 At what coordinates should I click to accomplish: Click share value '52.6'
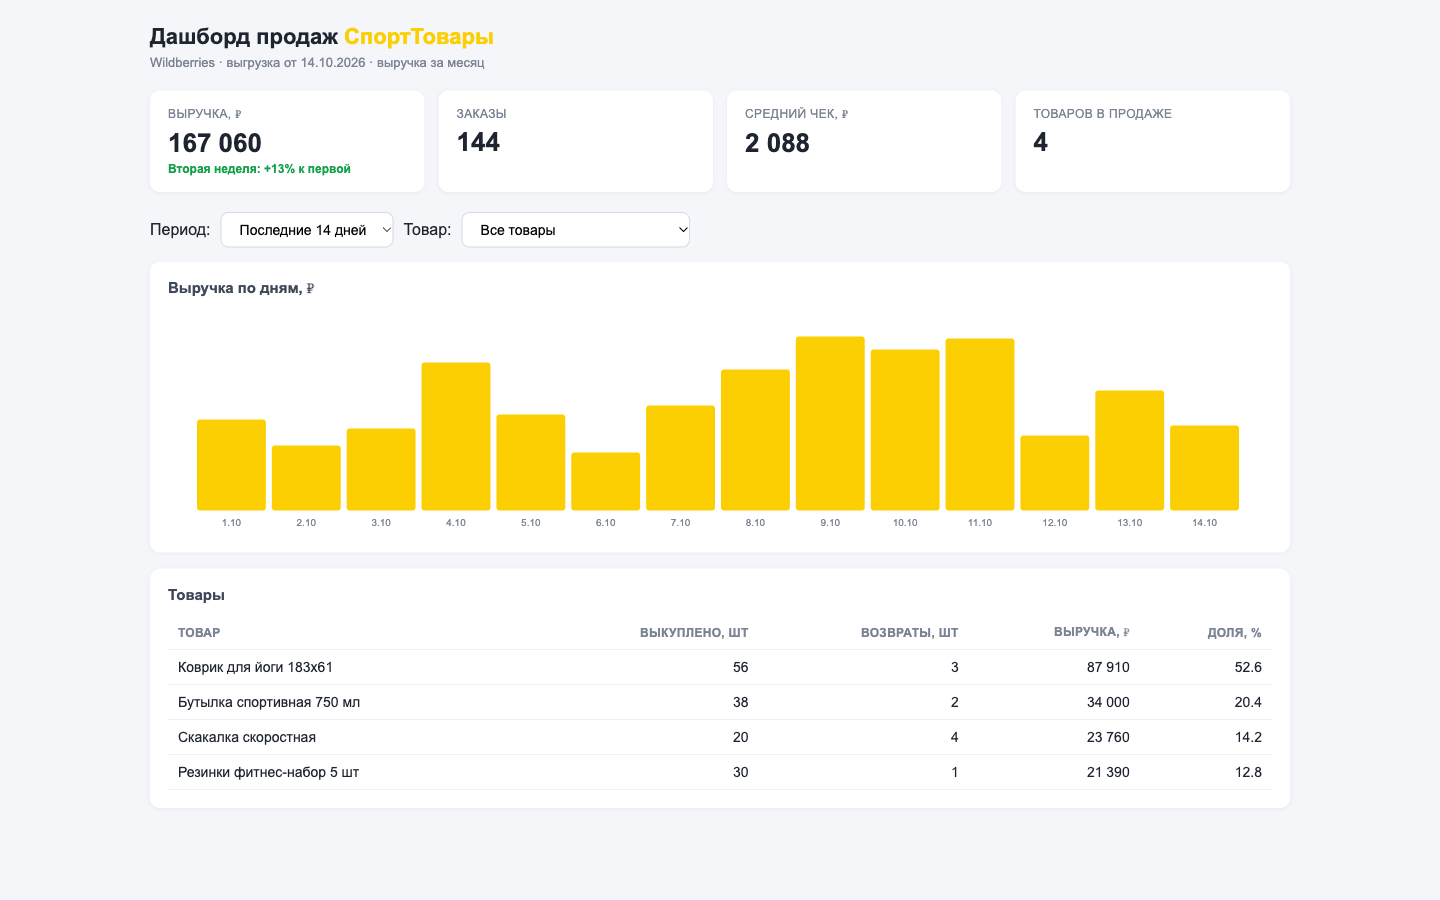(1248, 667)
